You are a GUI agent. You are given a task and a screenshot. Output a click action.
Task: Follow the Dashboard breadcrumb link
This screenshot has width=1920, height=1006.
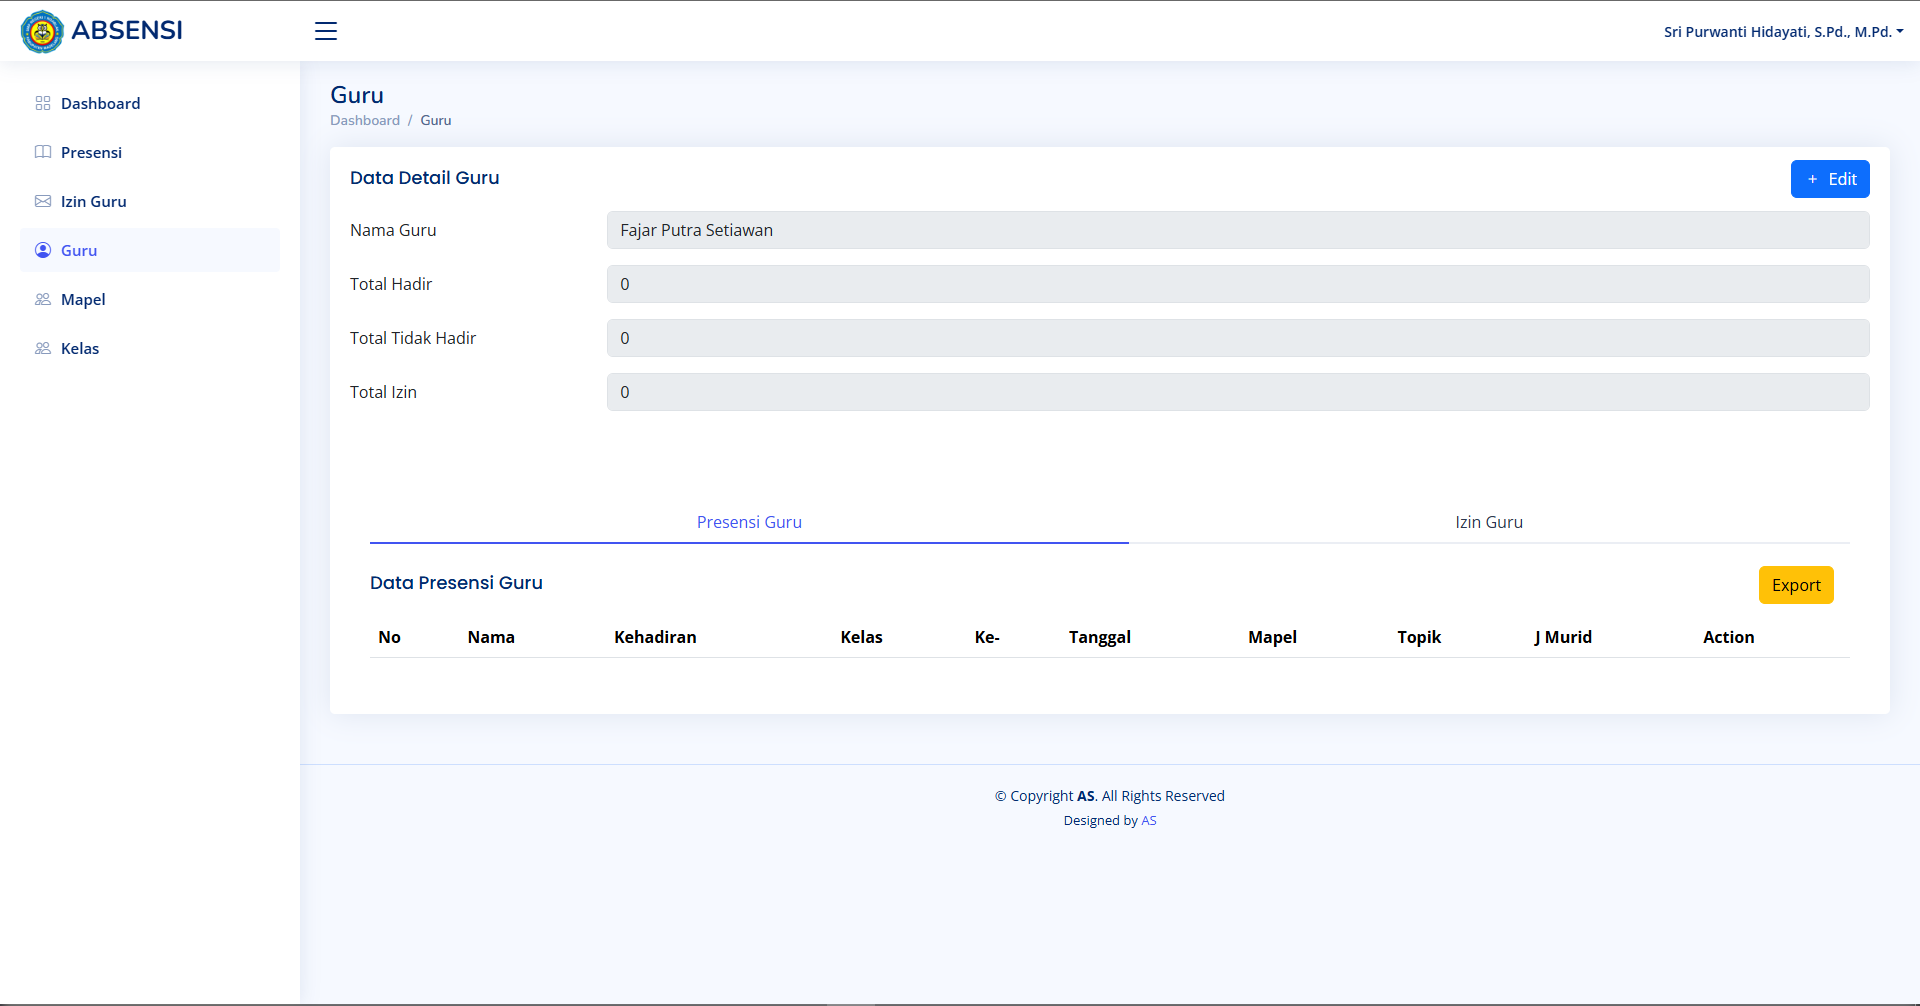365,120
